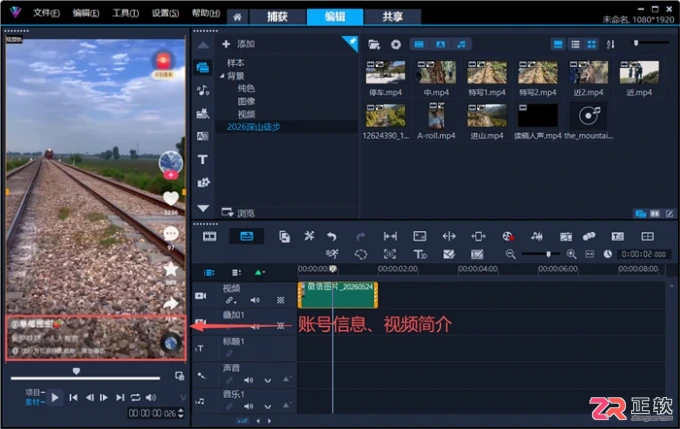Viewport: 680px width, 429px height.
Task: Open the Sound/Audio library panel icon
Action: click(203, 90)
